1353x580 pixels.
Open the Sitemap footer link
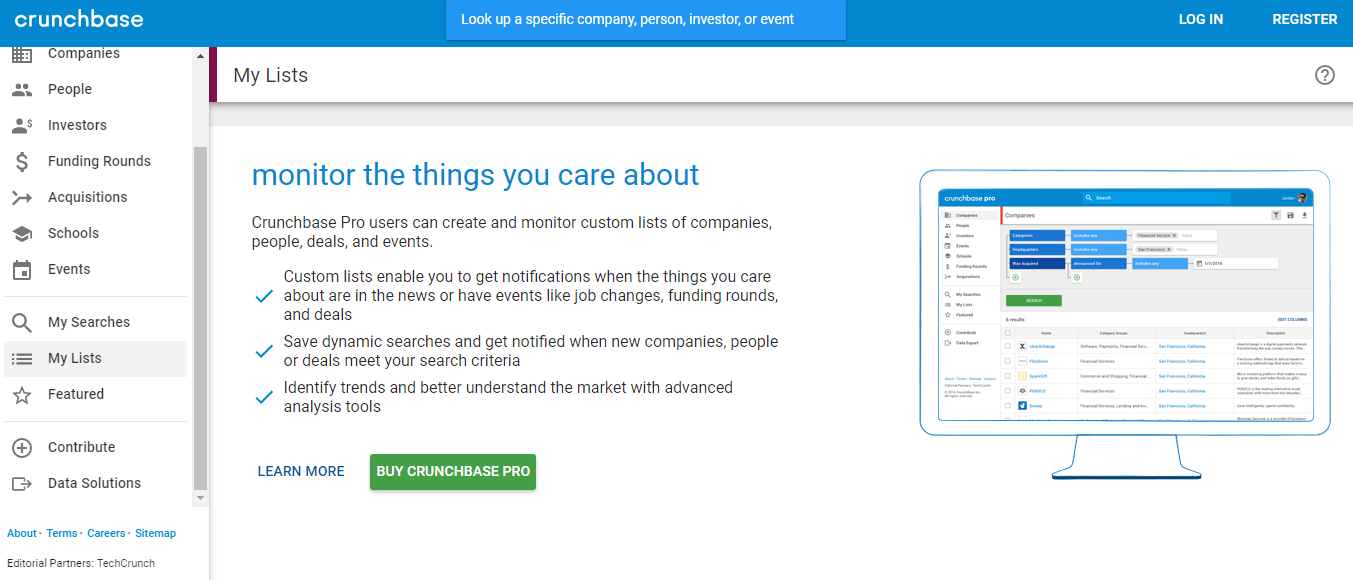coord(155,533)
